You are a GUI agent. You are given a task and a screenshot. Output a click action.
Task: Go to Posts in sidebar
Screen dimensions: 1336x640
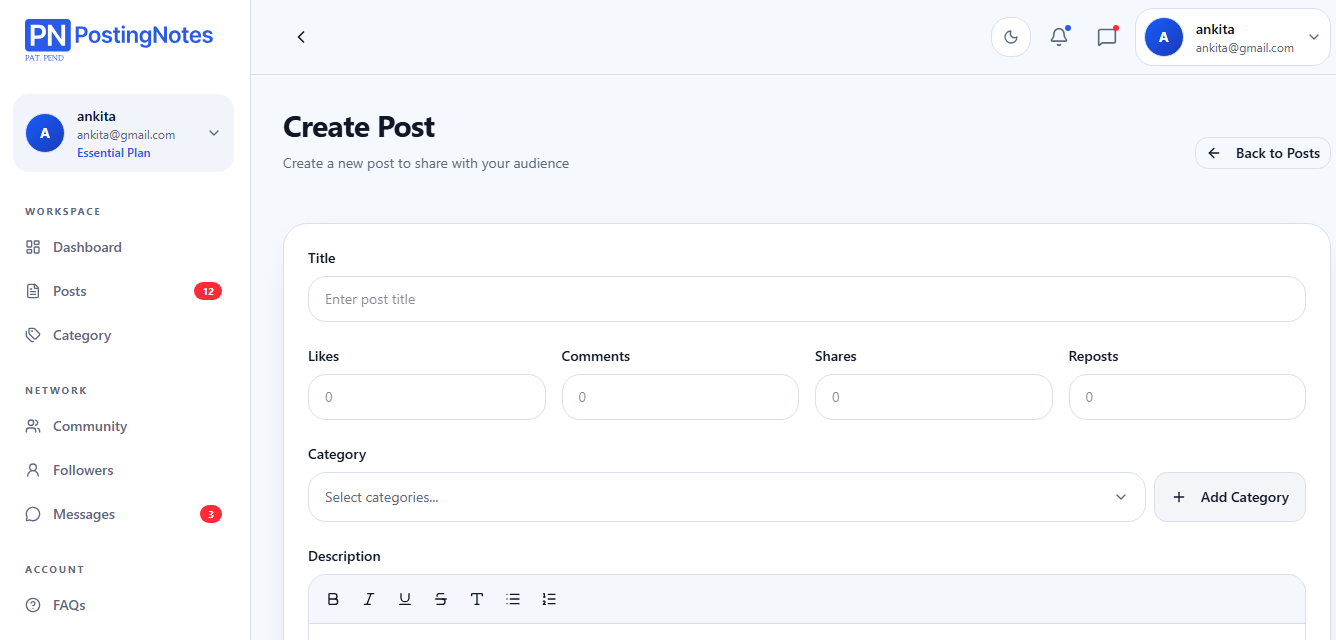pyautogui.click(x=125, y=291)
